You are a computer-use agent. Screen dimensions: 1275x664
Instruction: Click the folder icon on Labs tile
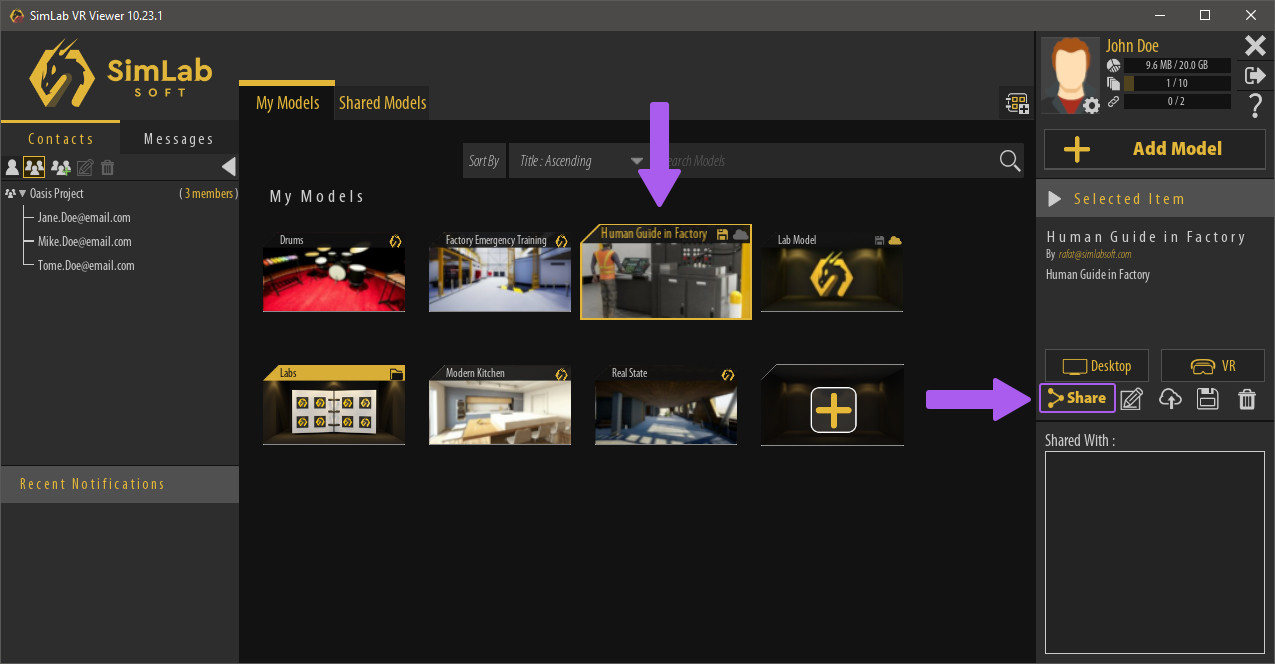pos(397,374)
